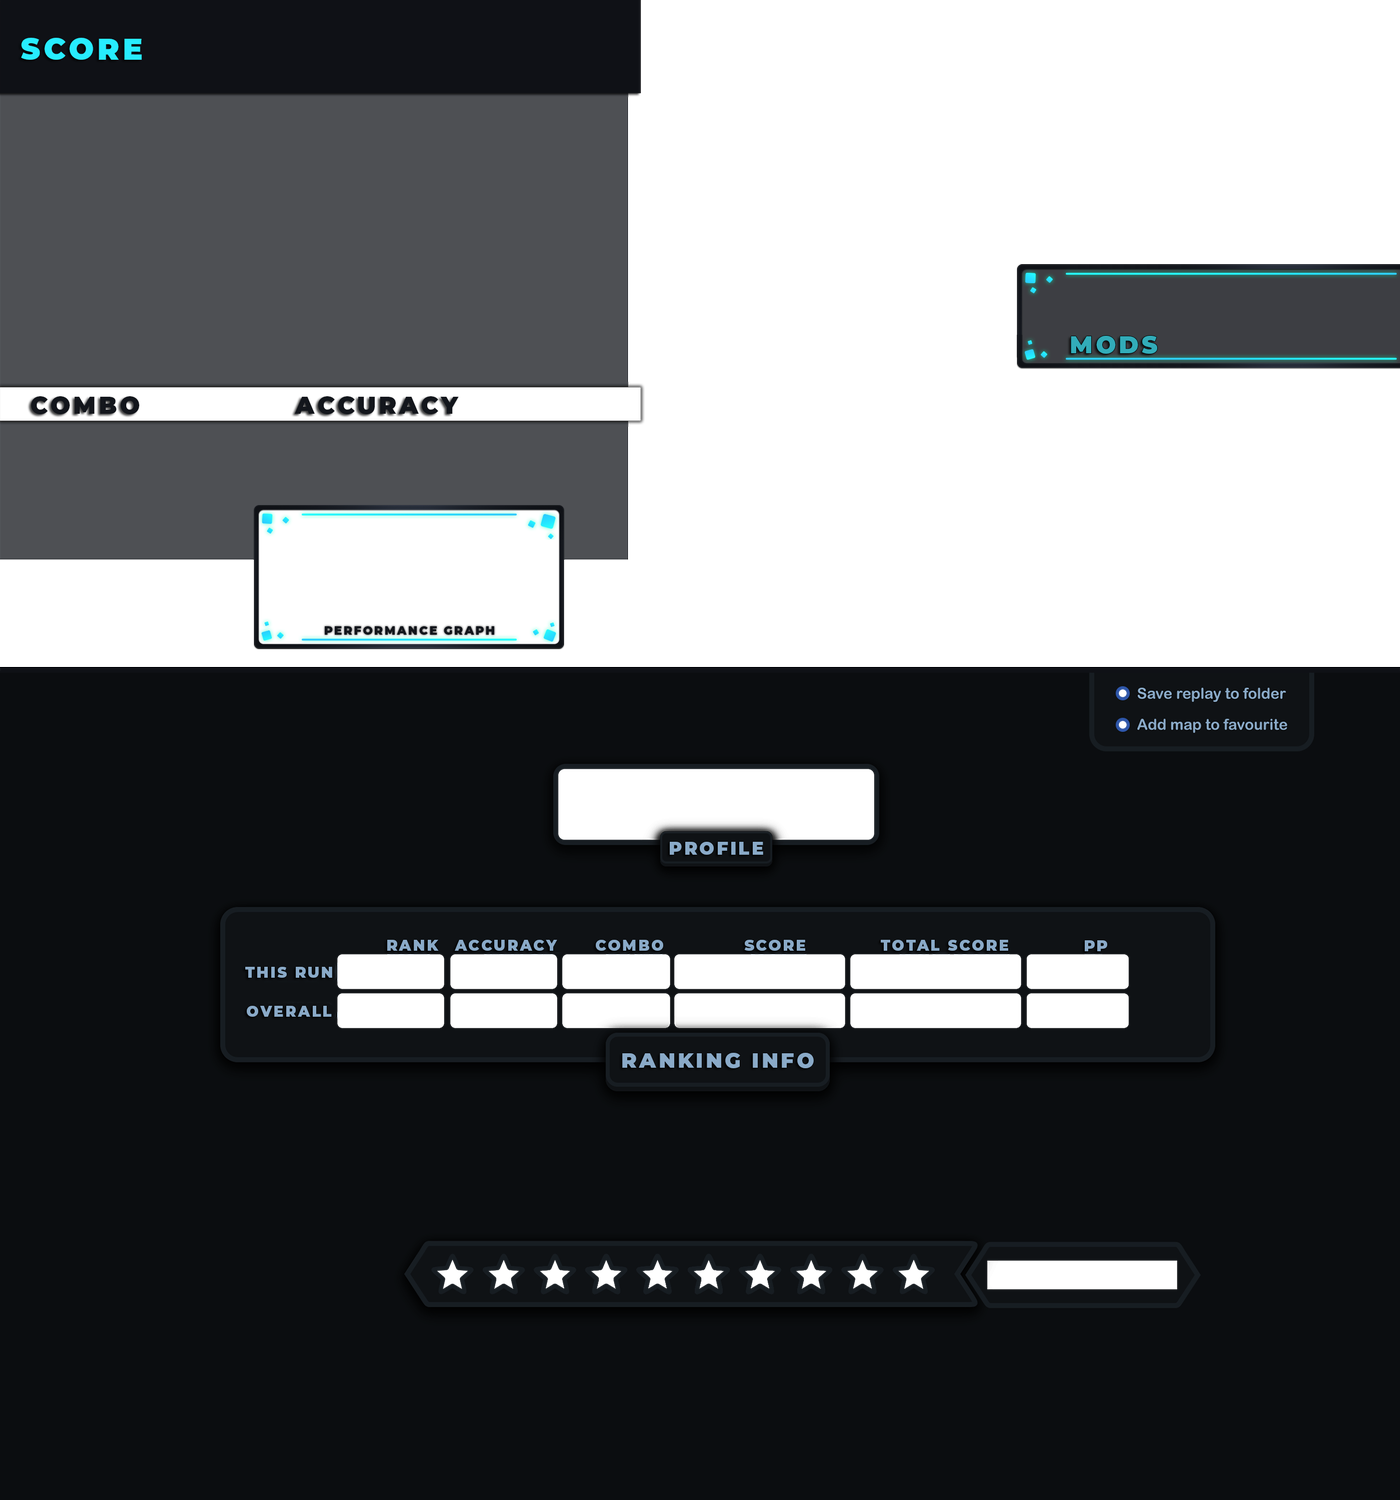Click the RANK column header
1400x1500 pixels.
(412, 945)
